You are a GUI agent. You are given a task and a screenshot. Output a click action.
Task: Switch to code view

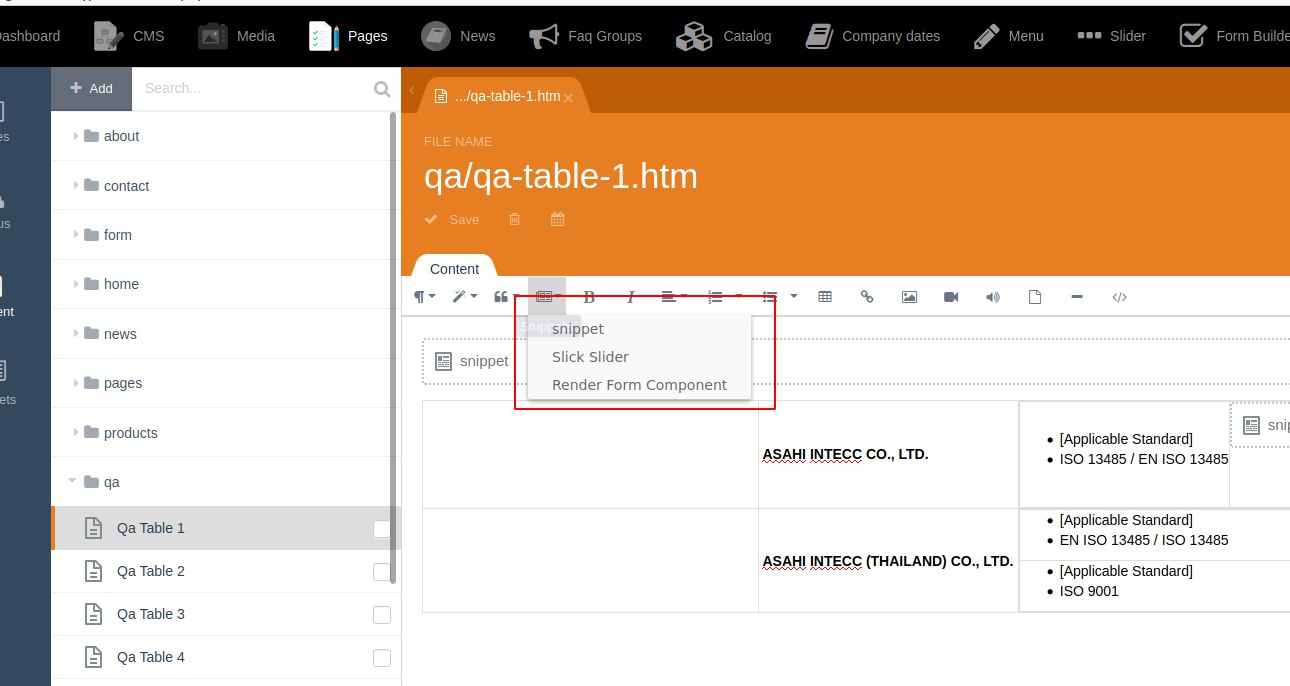(x=1120, y=297)
